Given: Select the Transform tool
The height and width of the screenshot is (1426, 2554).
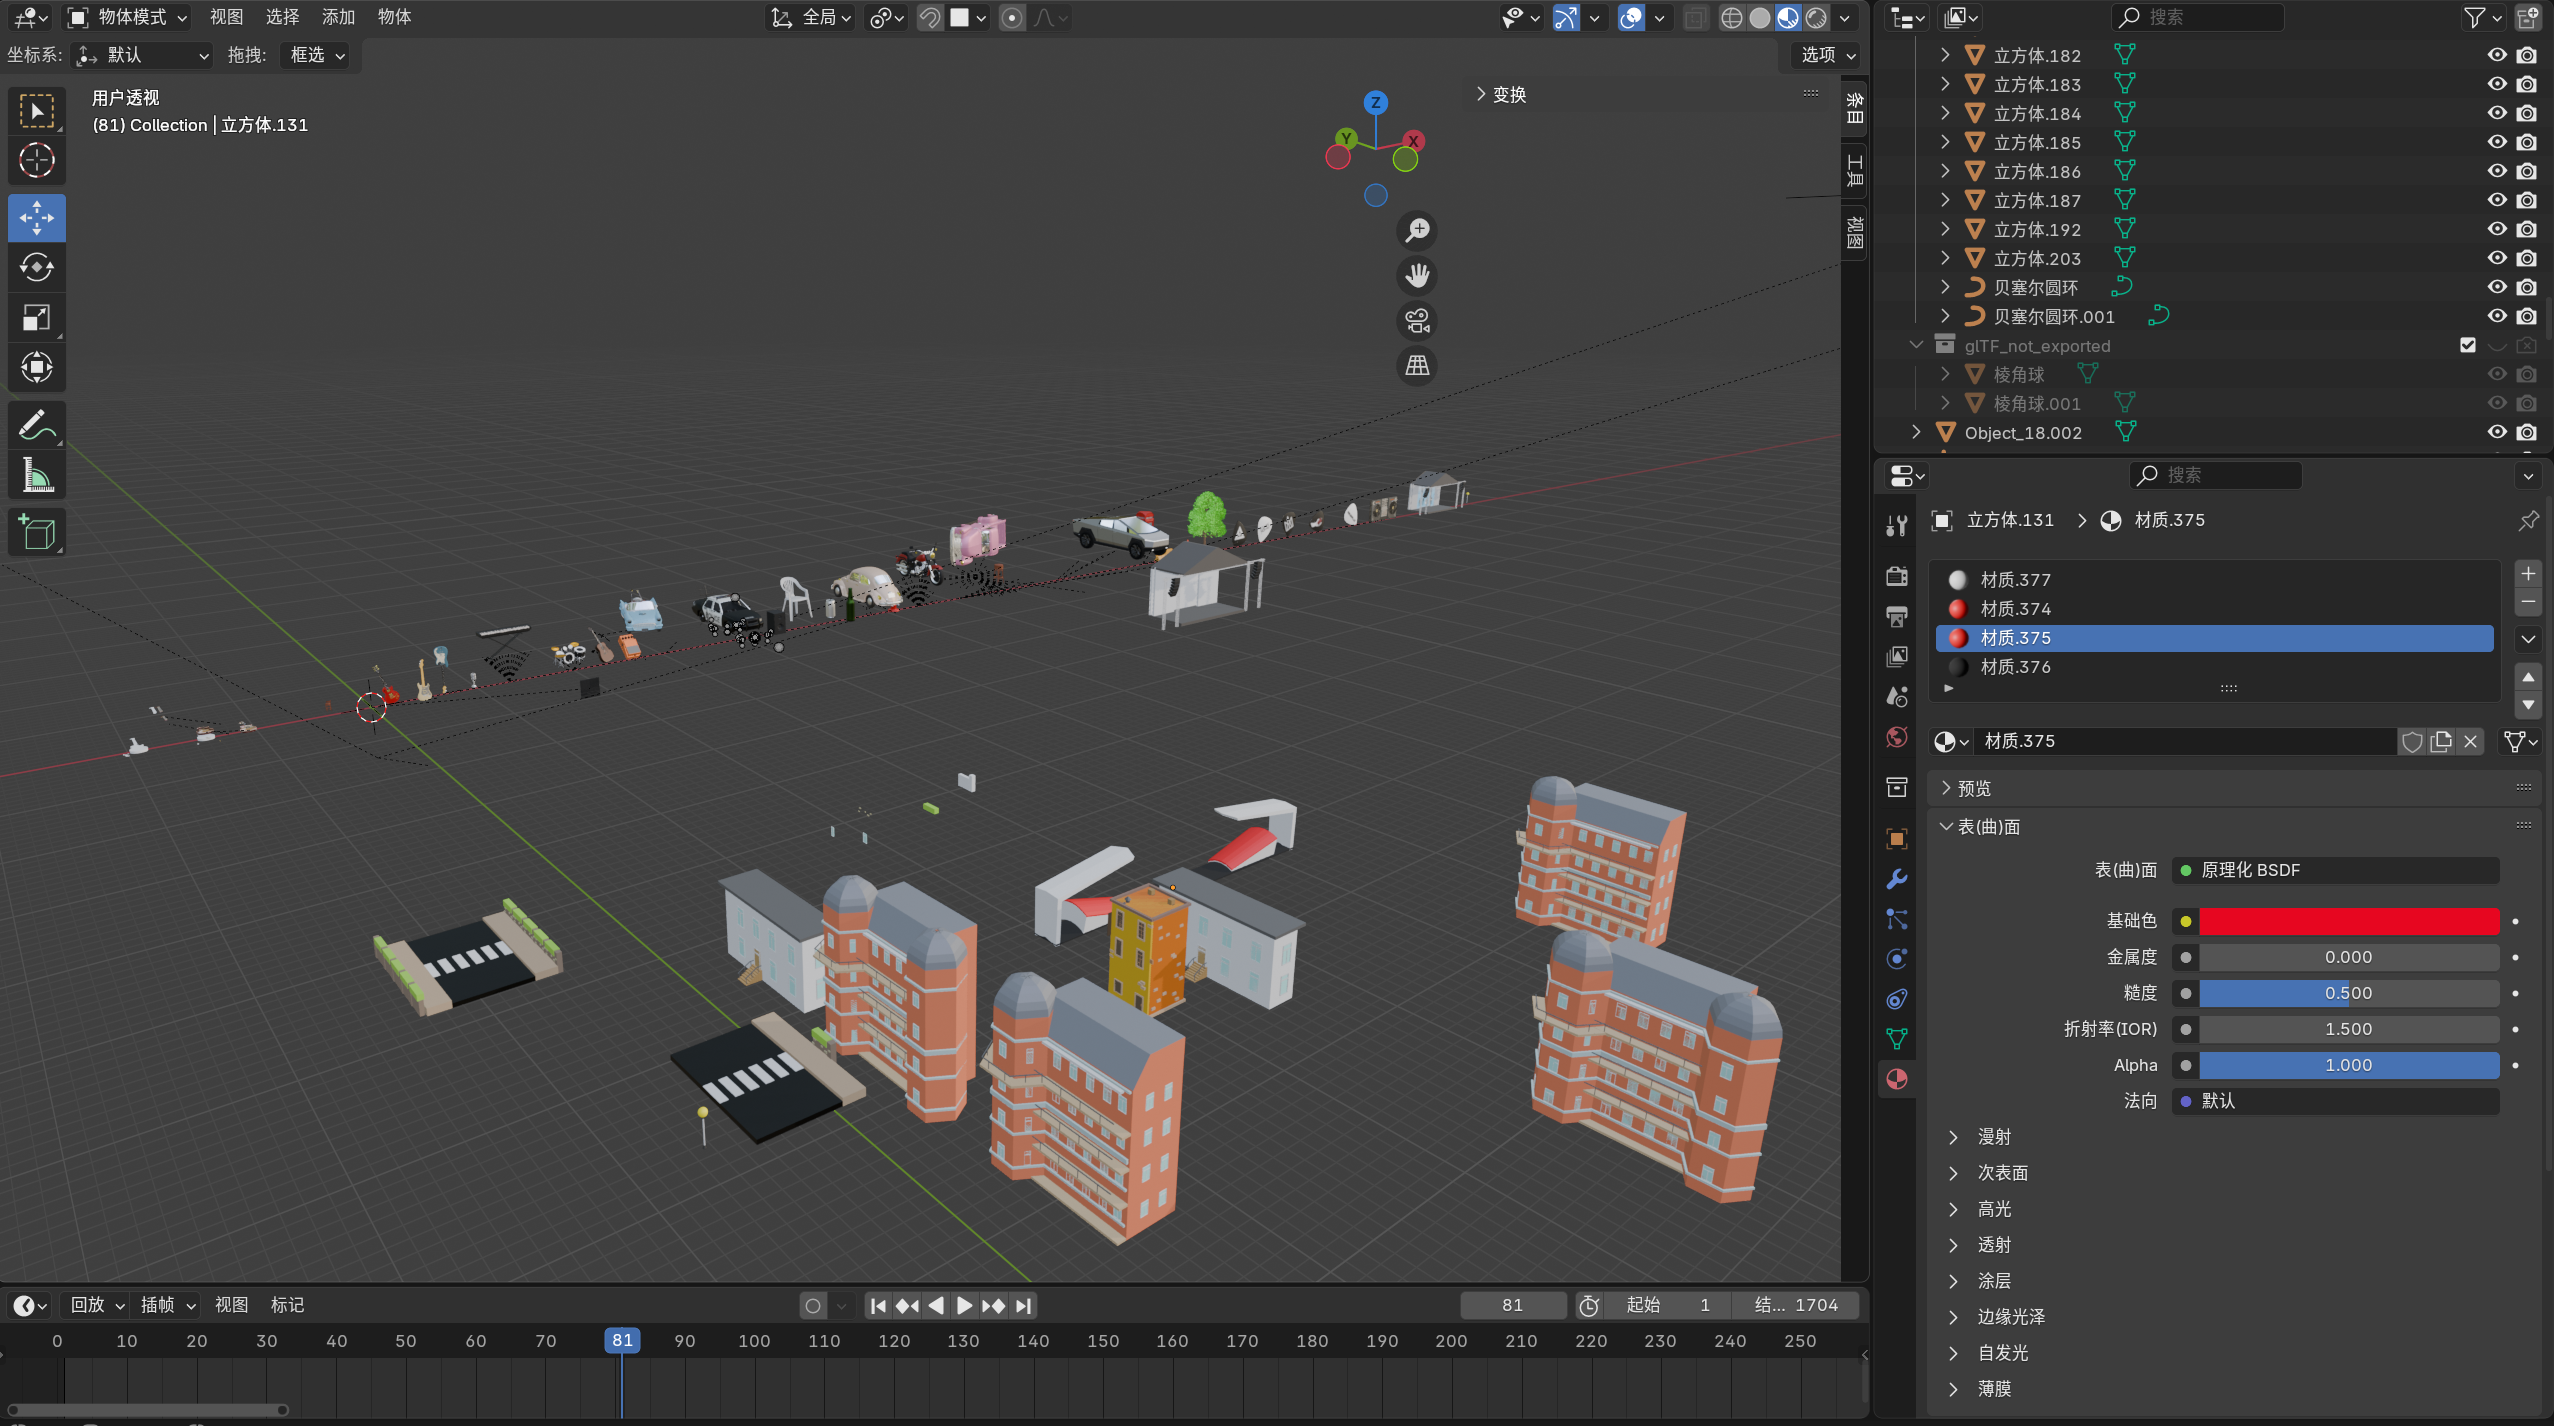Looking at the screenshot, I should pyautogui.click(x=37, y=367).
